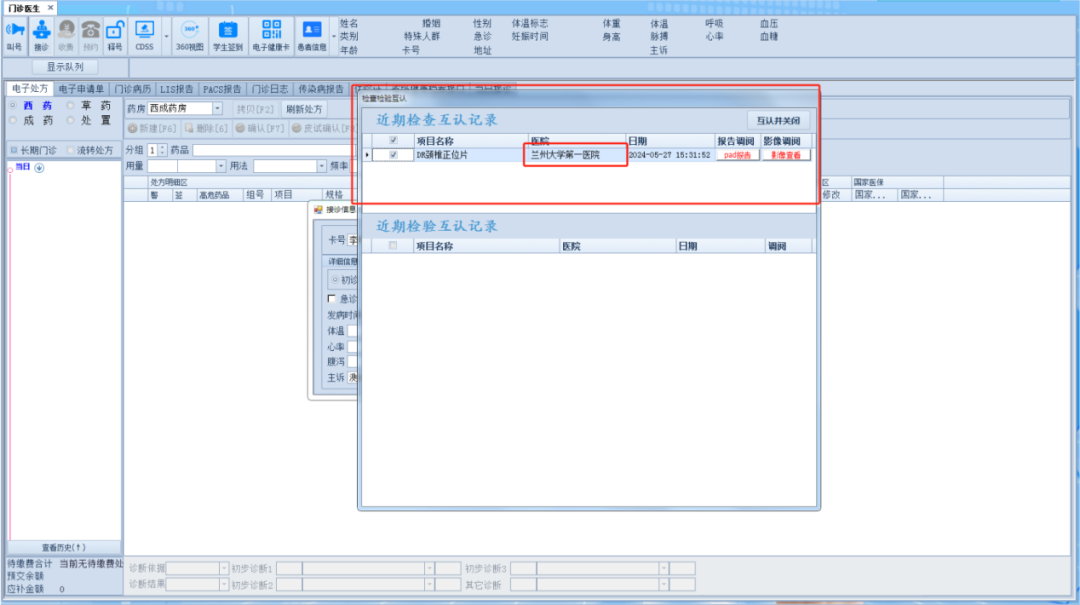Click the 删除[6] delete icon button
Image resolution: width=1080 pixels, height=605 pixels.
click(206, 128)
